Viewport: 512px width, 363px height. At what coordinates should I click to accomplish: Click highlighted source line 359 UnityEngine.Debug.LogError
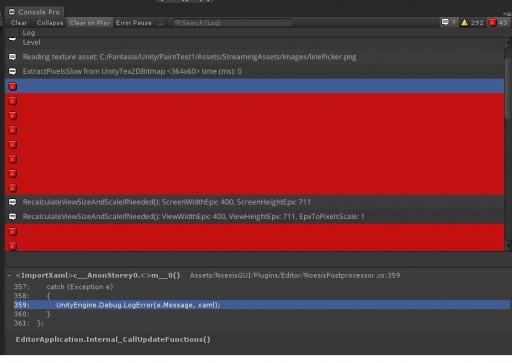click(262, 305)
